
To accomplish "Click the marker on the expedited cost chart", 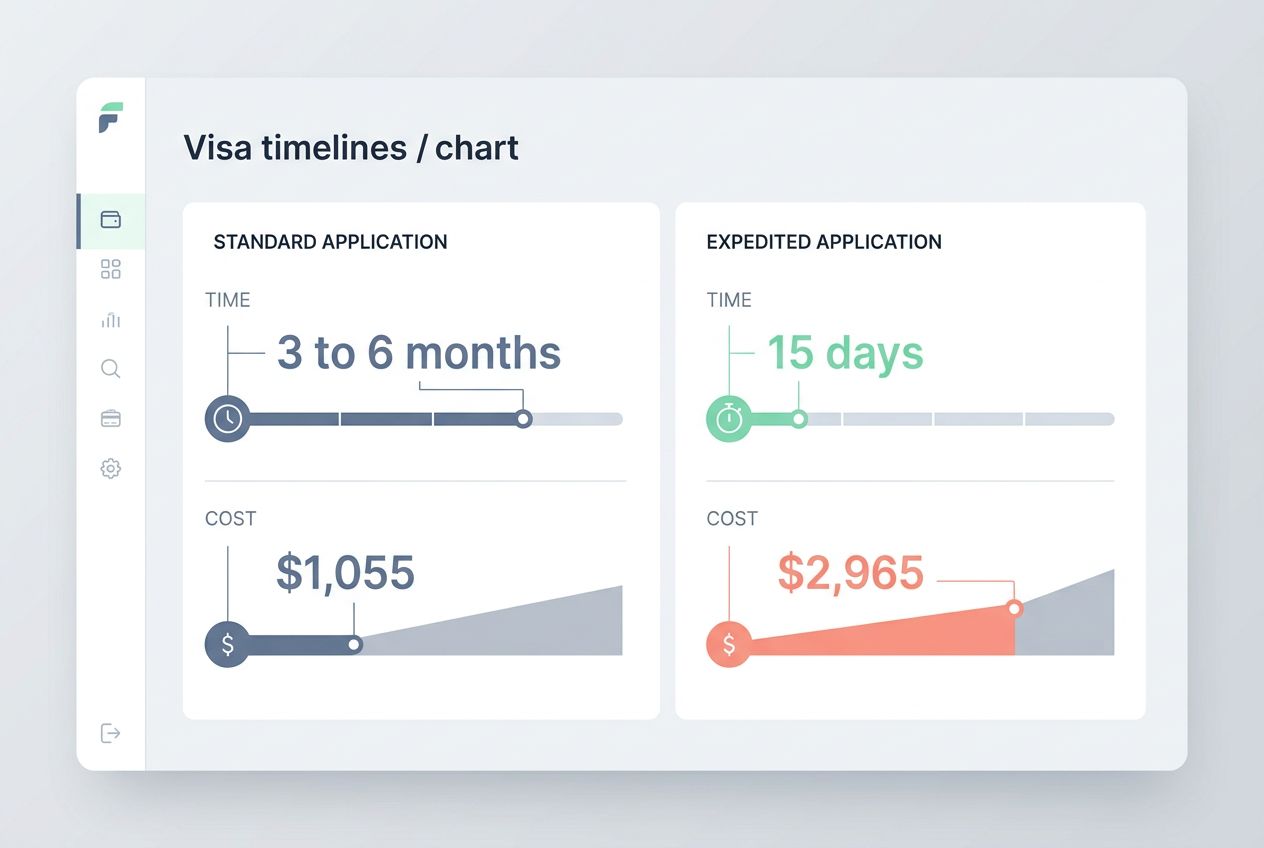I will [x=1015, y=608].
